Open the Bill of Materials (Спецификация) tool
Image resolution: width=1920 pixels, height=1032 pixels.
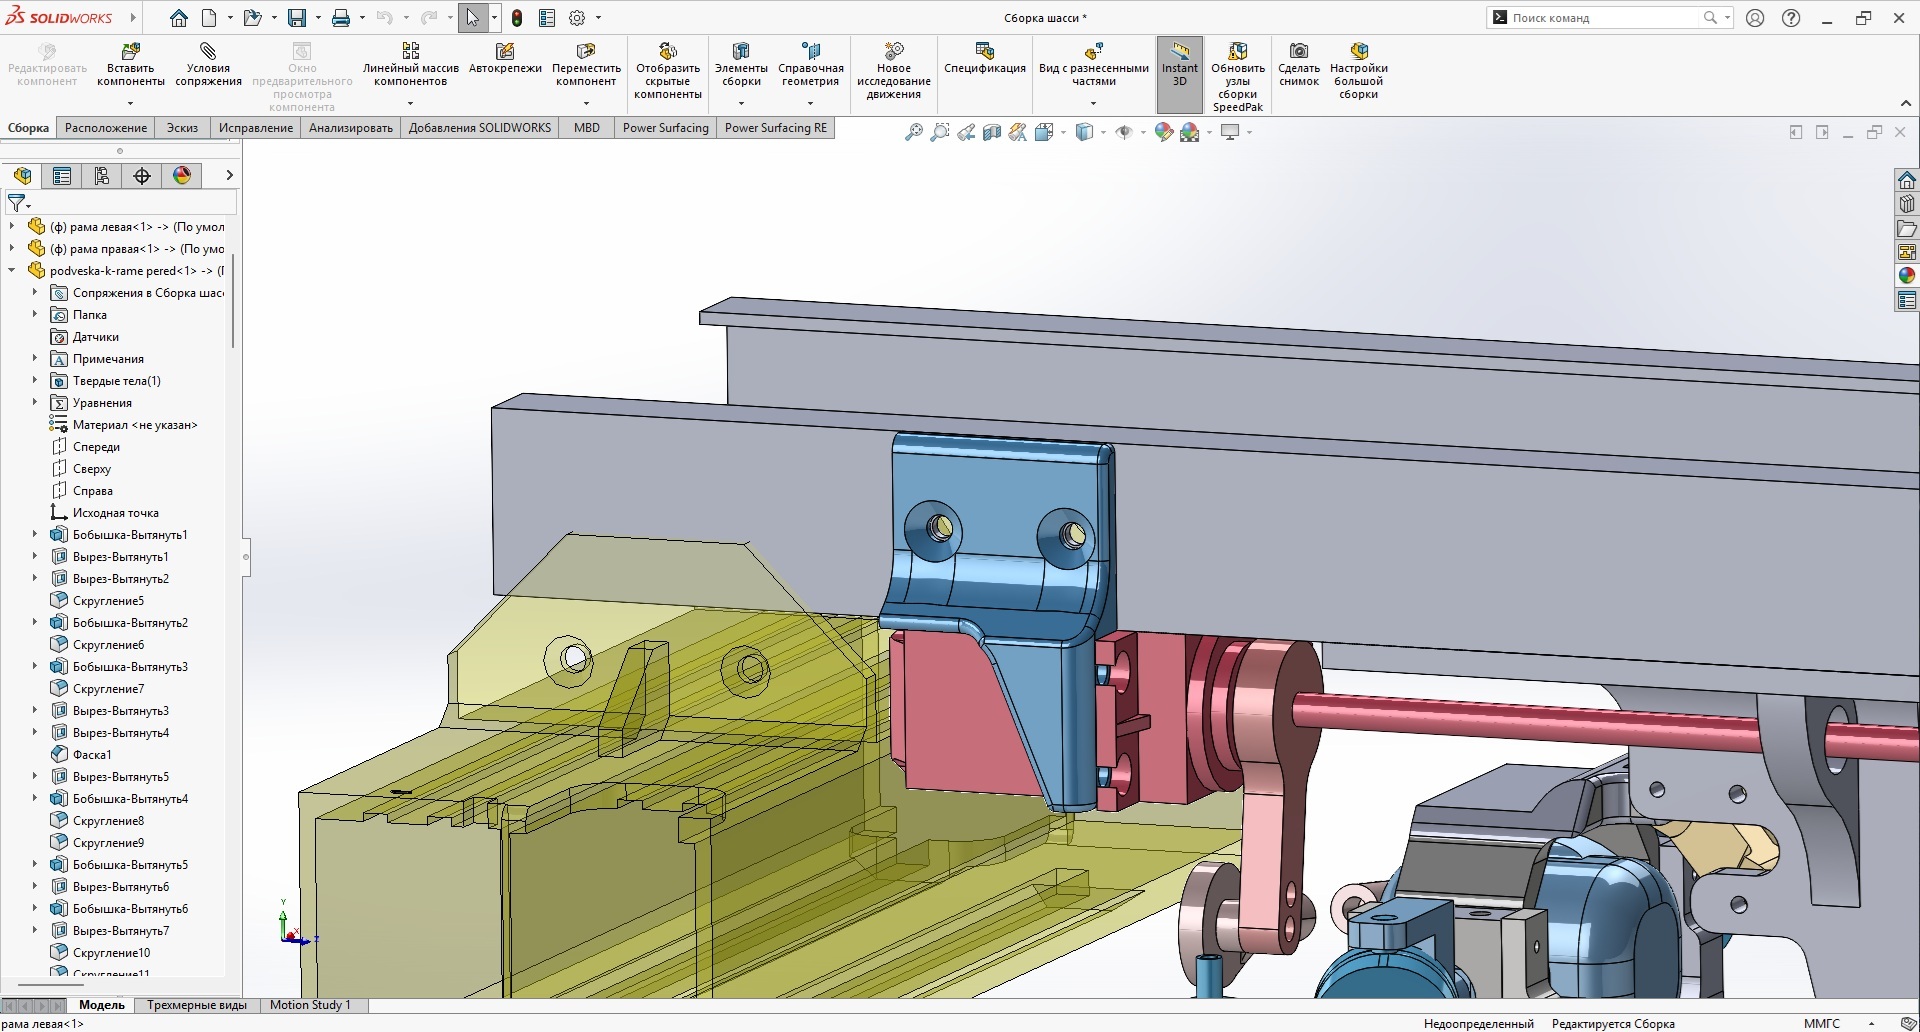tap(984, 52)
